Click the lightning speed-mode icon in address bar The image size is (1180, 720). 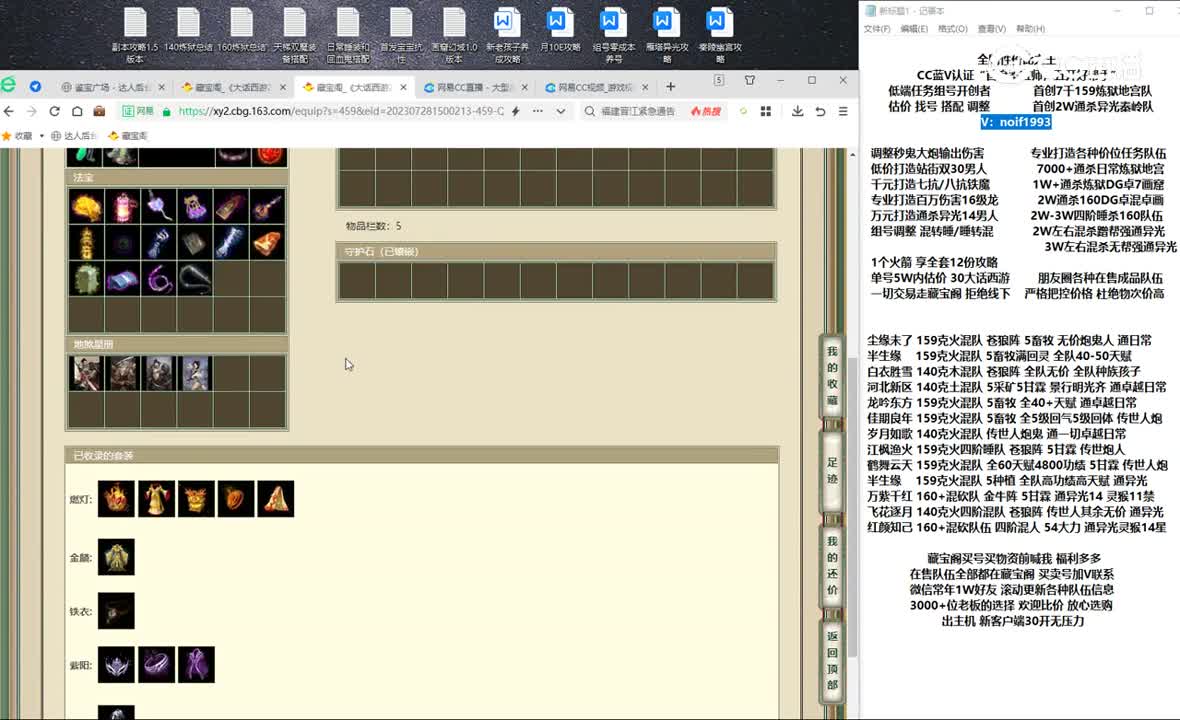tap(515, 111)
